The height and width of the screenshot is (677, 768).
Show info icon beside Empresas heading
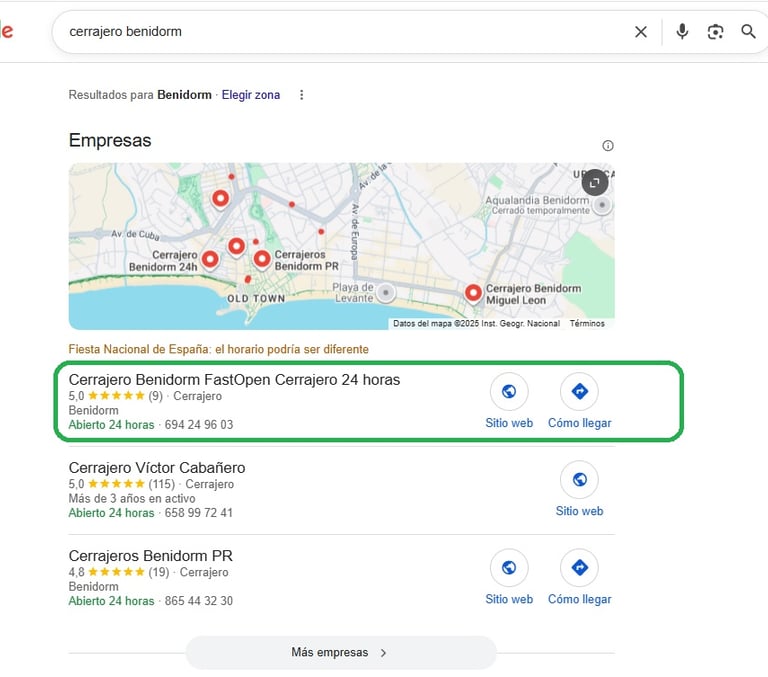coord(608,145)
